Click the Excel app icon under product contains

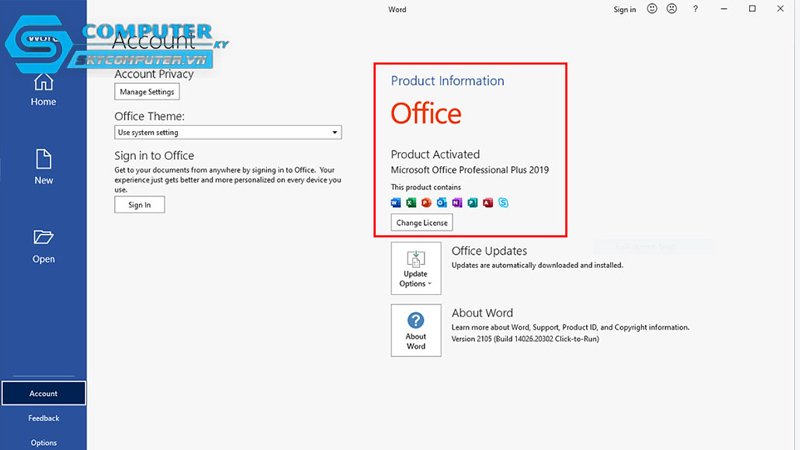point(411,203)
